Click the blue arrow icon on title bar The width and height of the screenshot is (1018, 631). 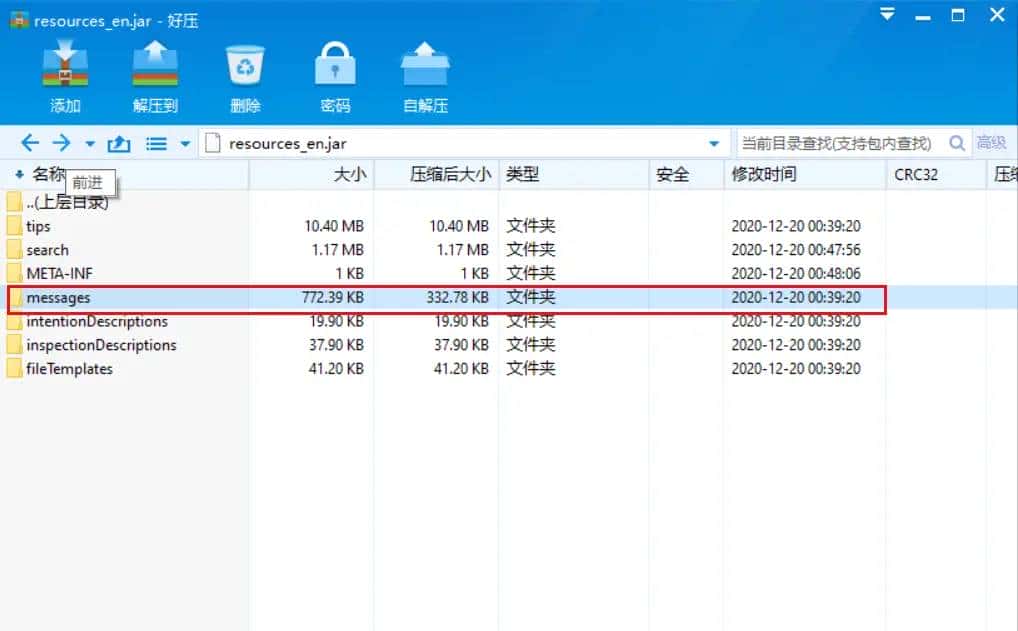[x=886, y=14]
